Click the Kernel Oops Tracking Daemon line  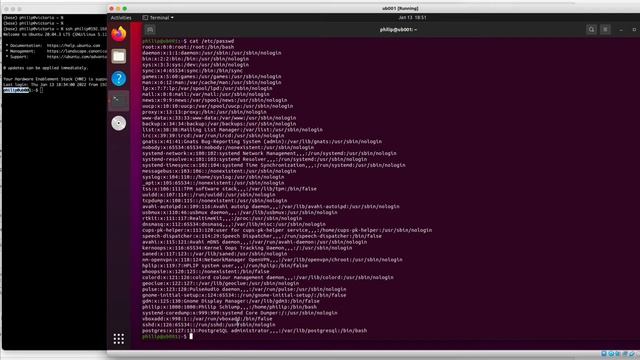(247, 248)
